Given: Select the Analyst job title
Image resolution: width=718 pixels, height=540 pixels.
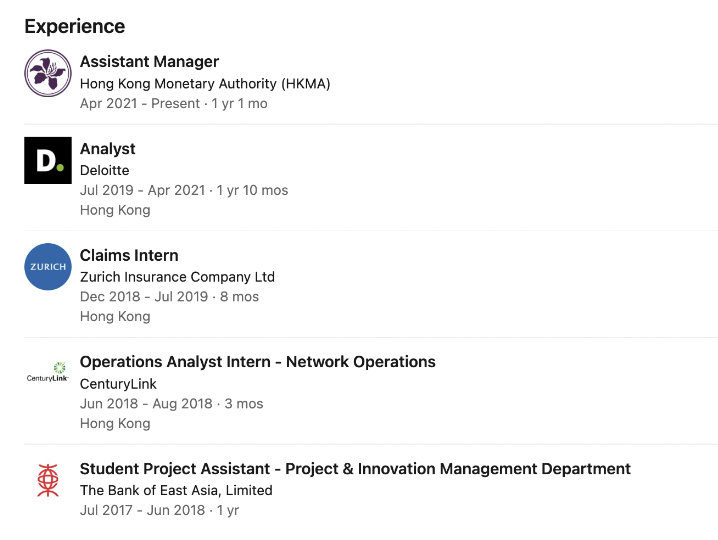Looking at the screenshot, I should tap(107, 149).
